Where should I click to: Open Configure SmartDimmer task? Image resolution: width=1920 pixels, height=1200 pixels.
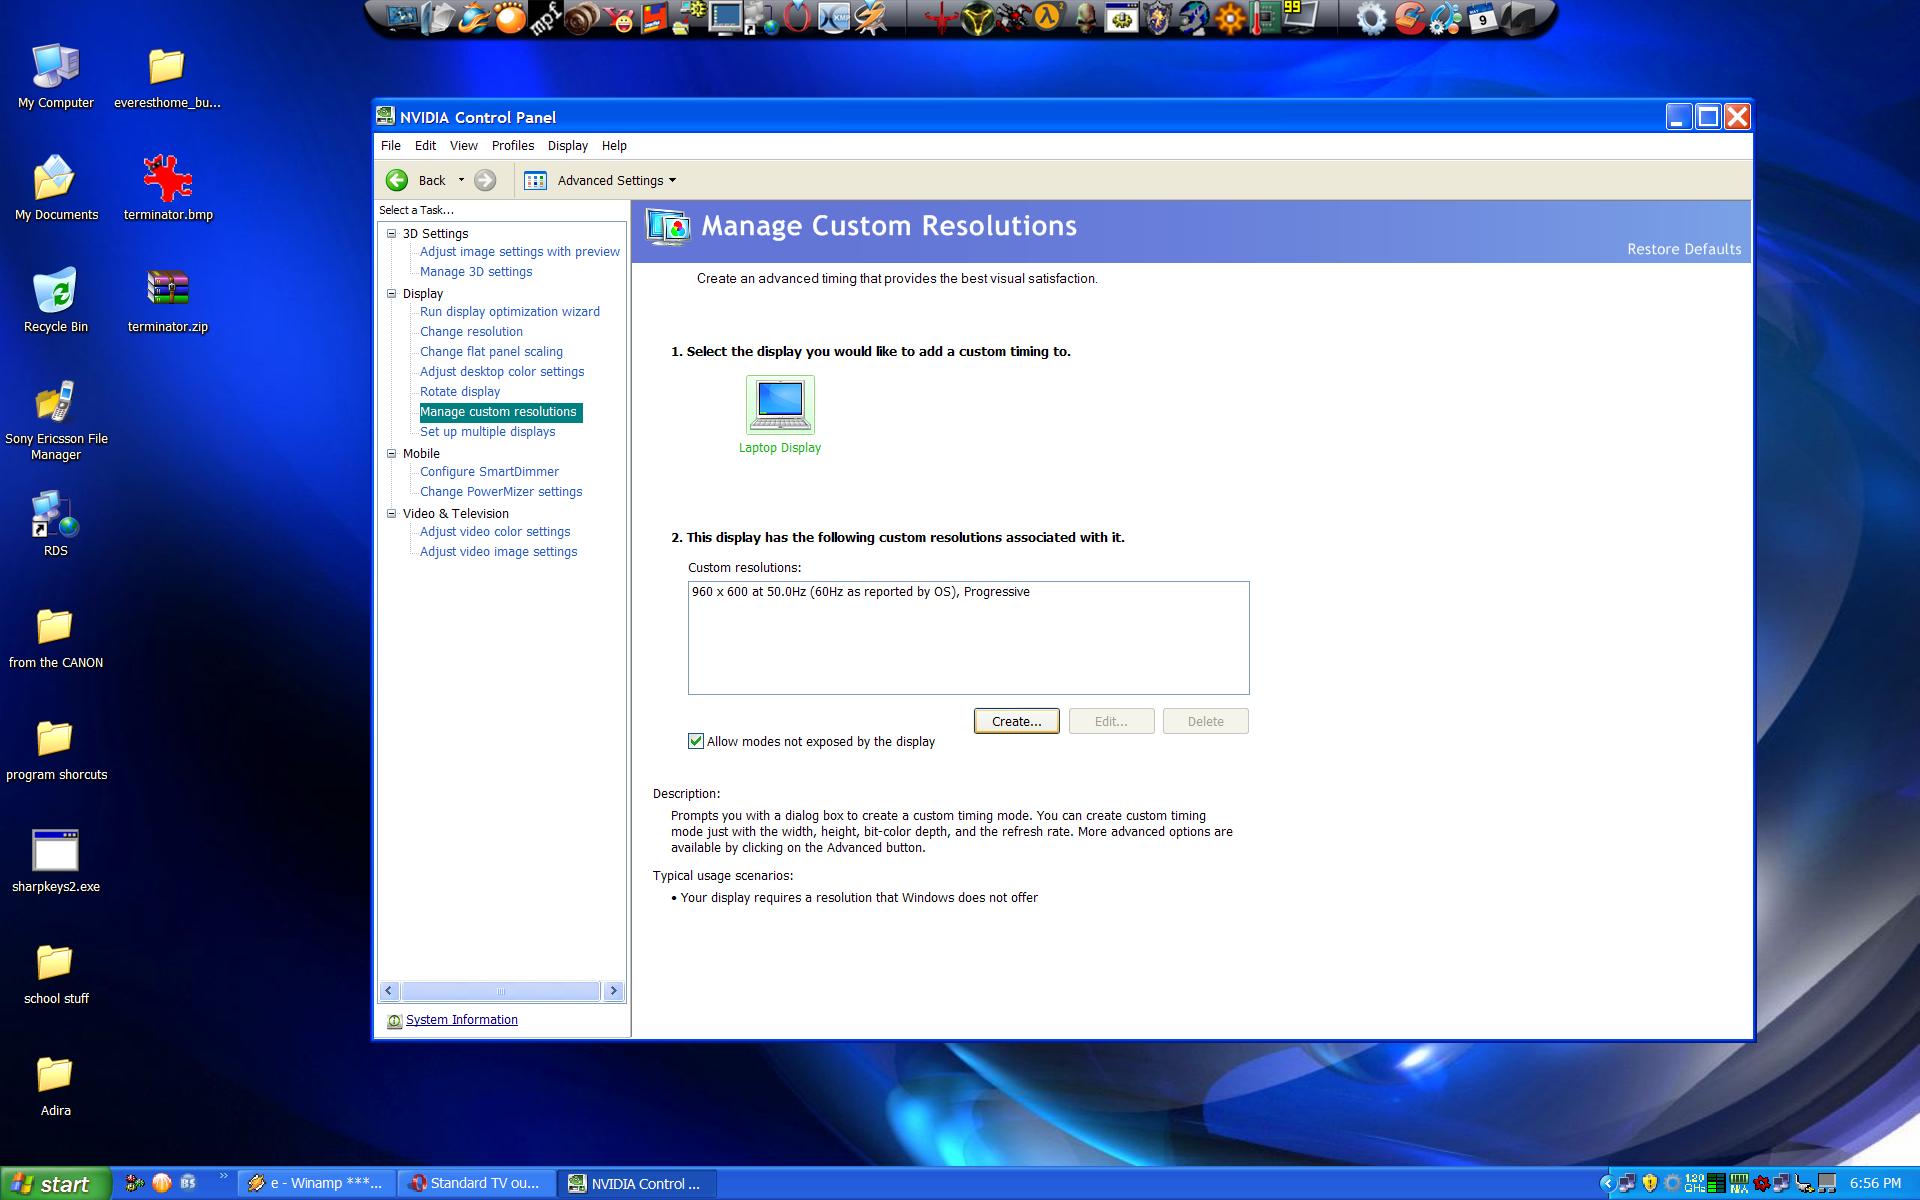489,472
